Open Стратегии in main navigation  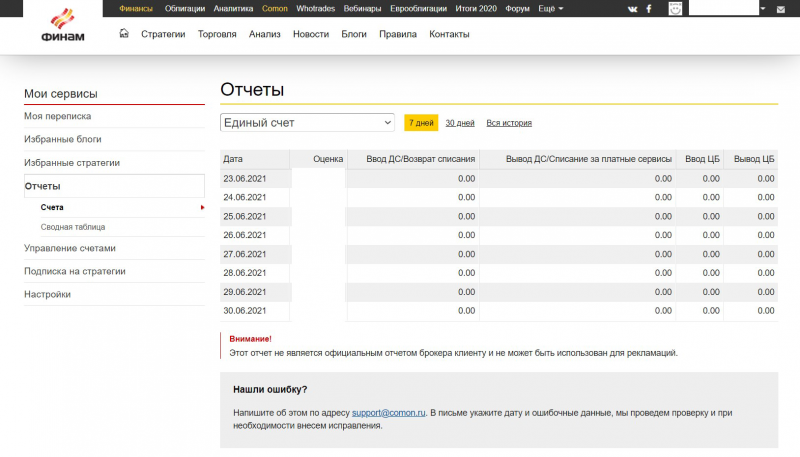[x=163, y=34]
